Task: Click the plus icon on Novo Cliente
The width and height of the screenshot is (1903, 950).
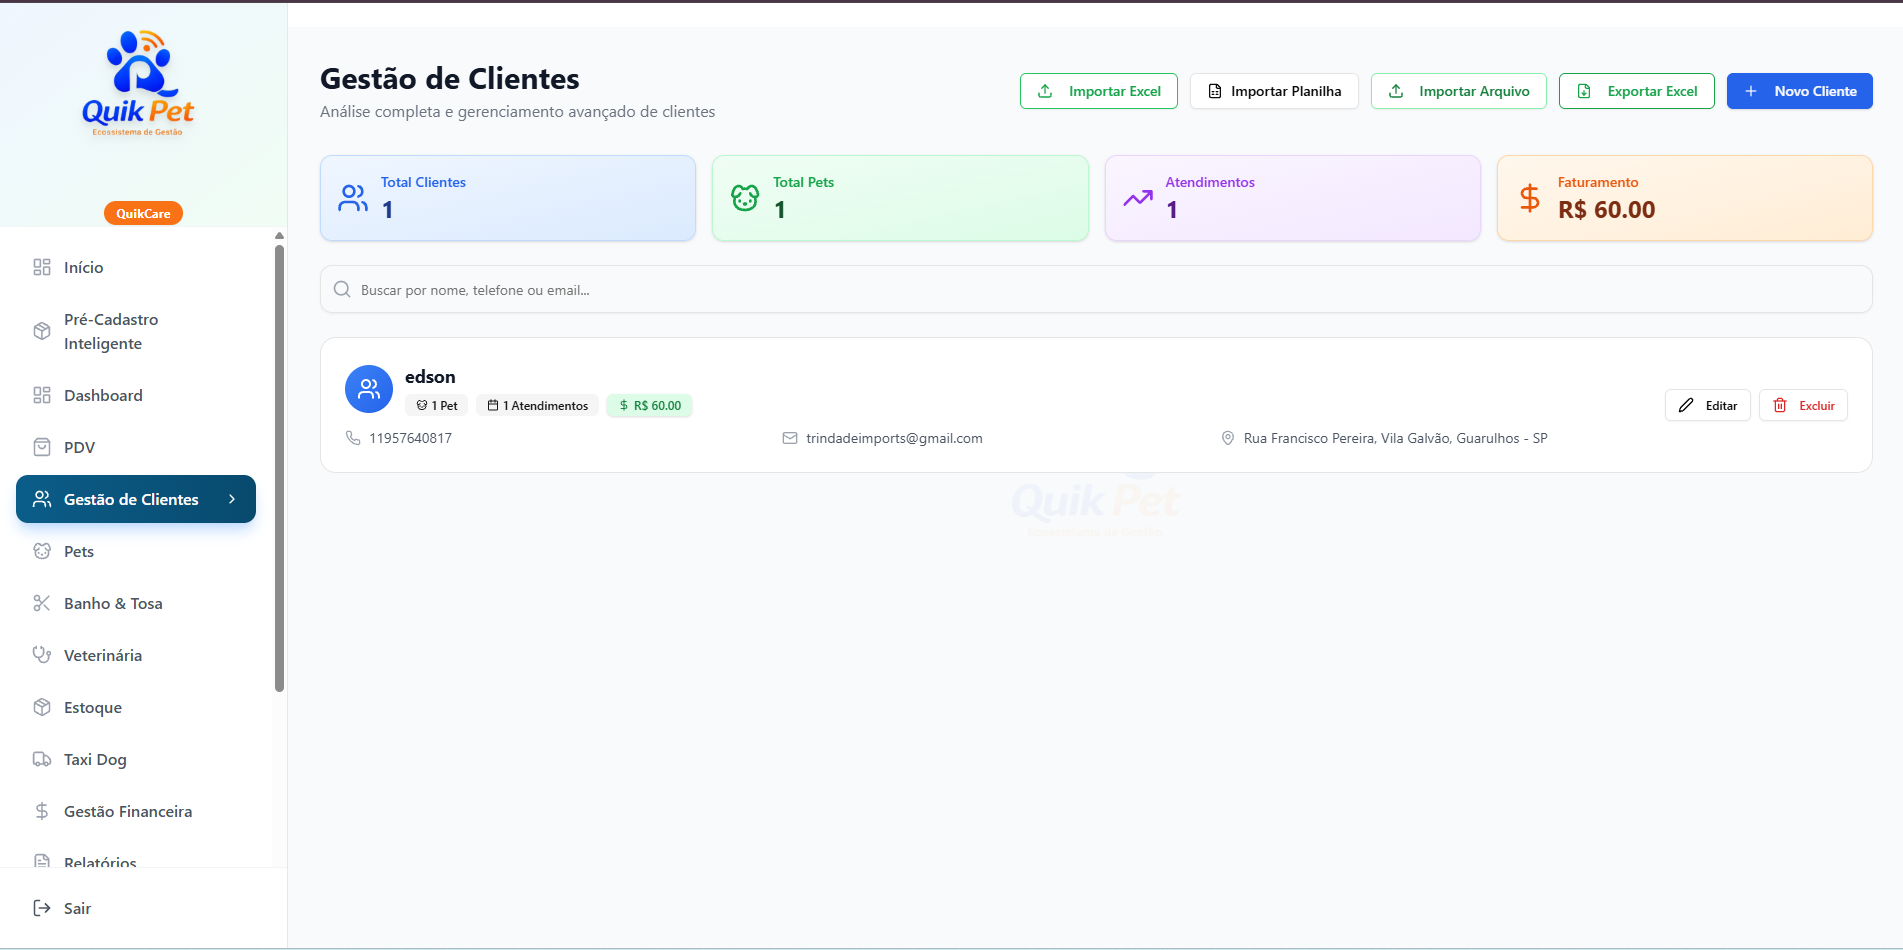Action: [1751, 91]
